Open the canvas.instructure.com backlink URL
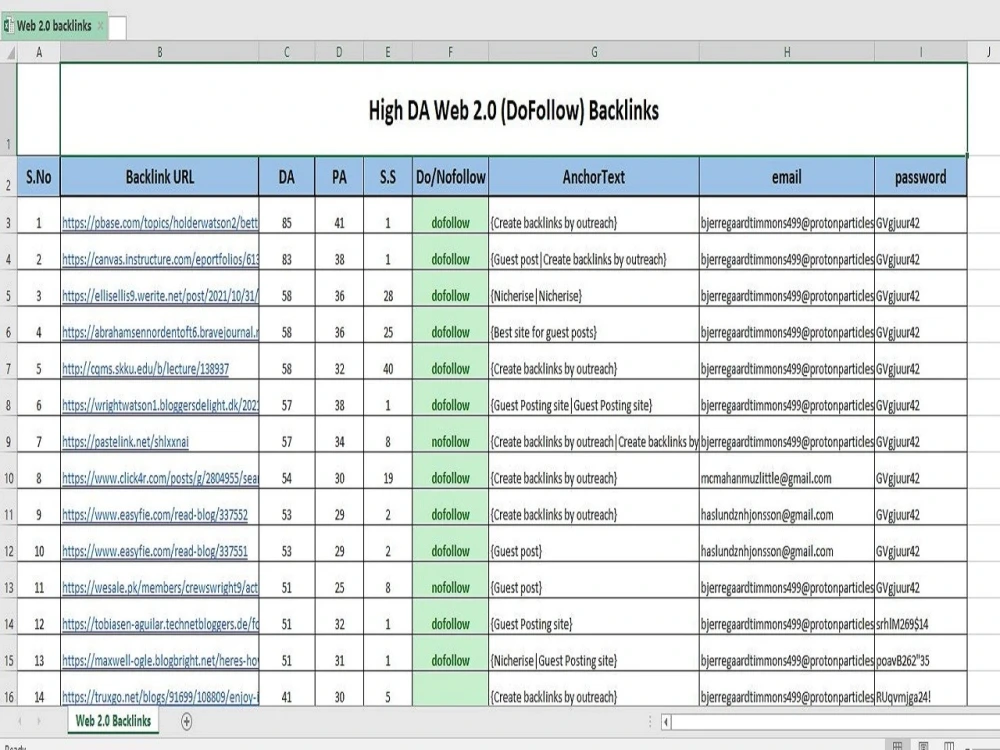 pos(160,259)
